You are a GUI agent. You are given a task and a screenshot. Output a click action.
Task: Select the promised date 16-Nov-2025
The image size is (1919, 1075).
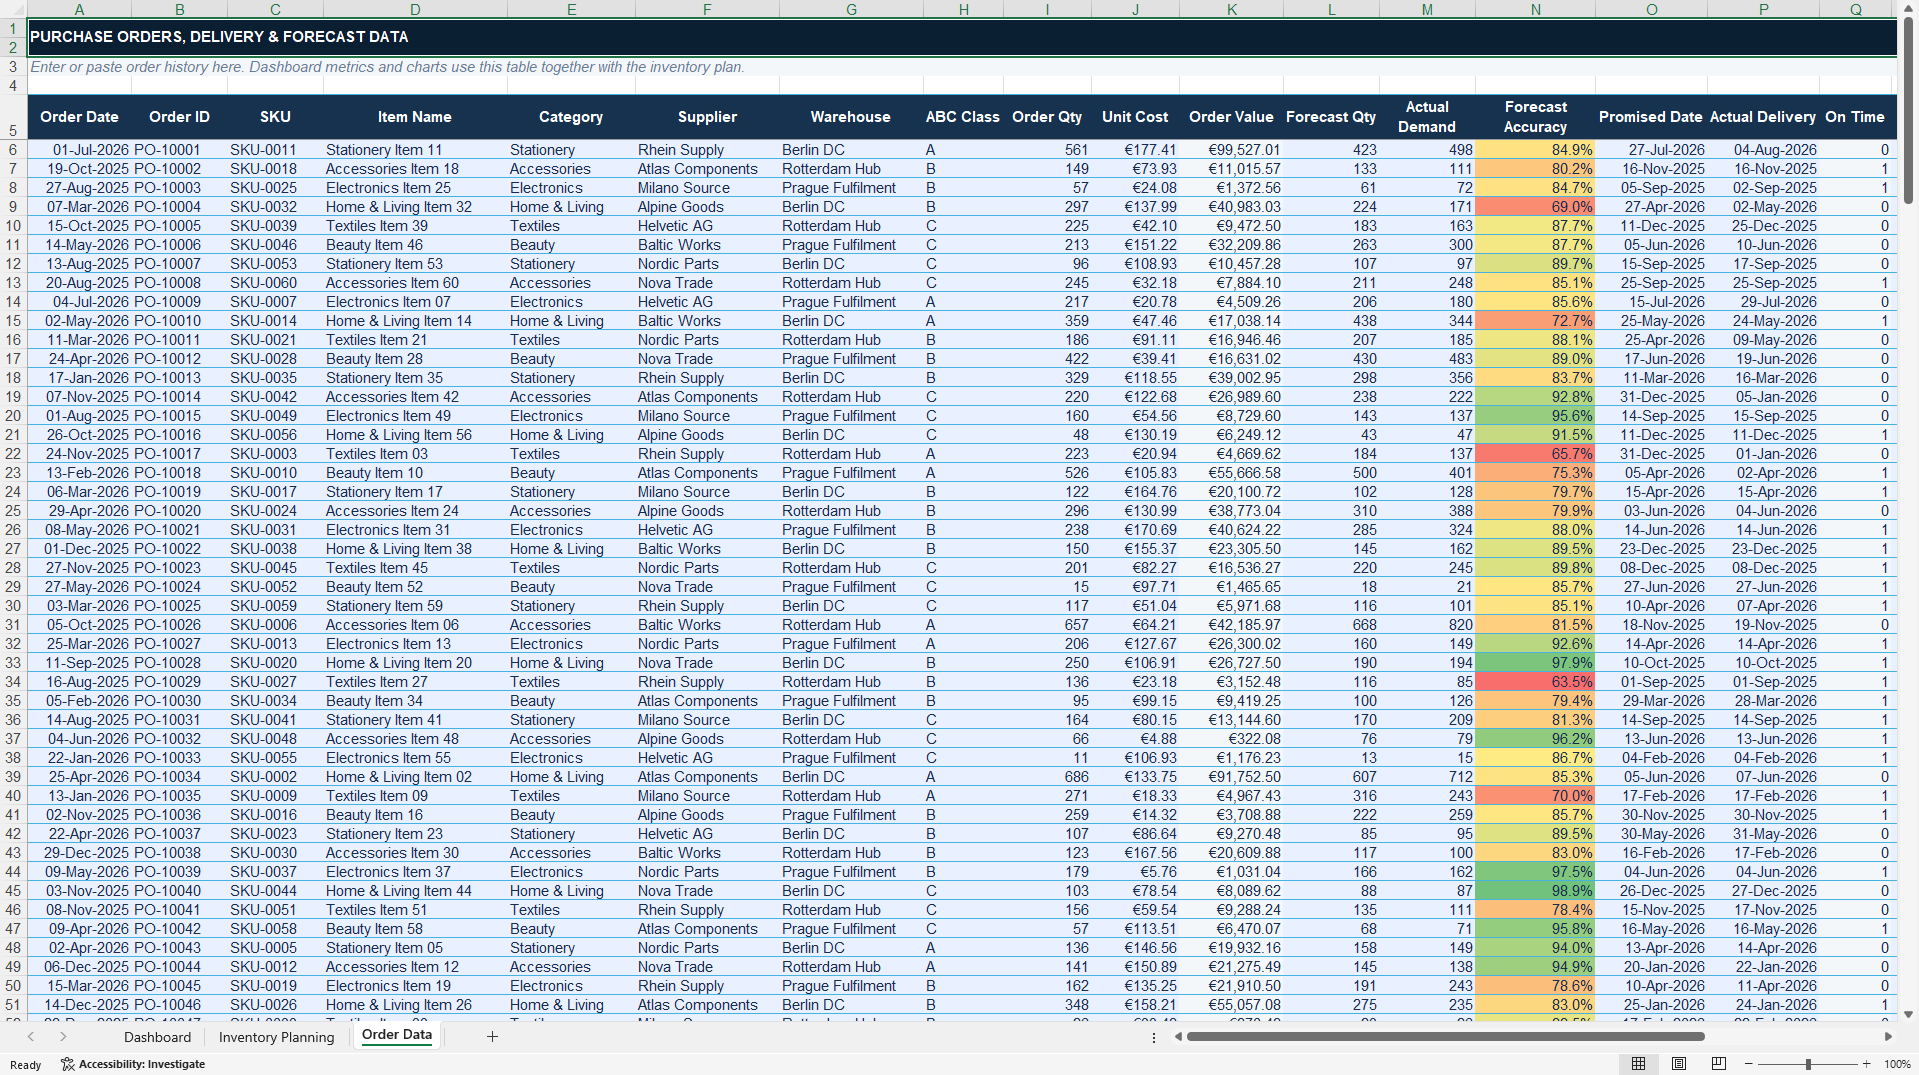pos(1650,169)
